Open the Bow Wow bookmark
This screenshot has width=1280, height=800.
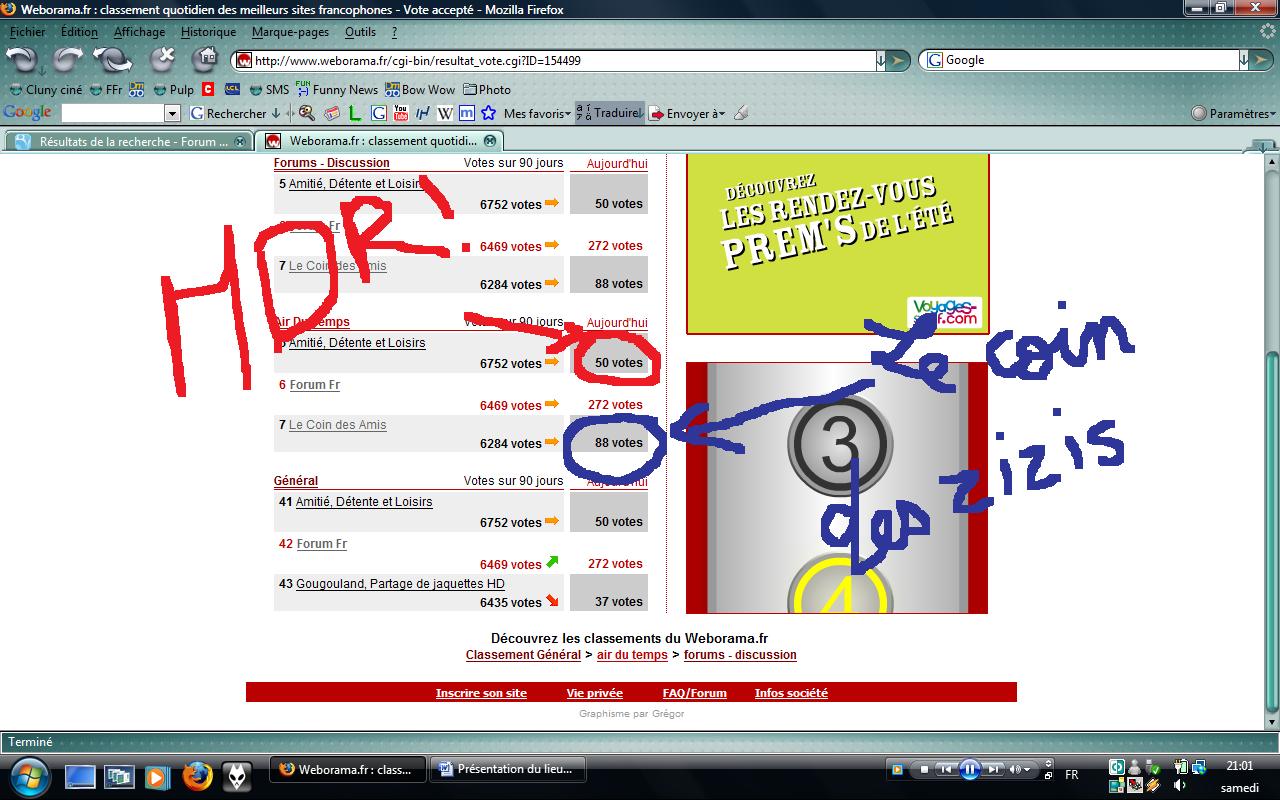coord(420,89)
